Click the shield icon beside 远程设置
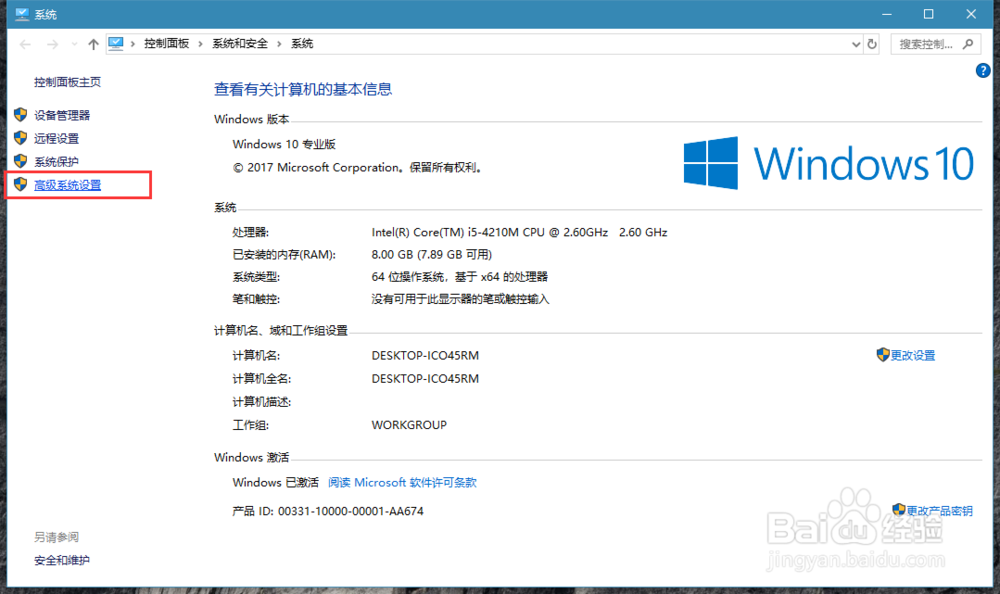 tap(20, 138)
